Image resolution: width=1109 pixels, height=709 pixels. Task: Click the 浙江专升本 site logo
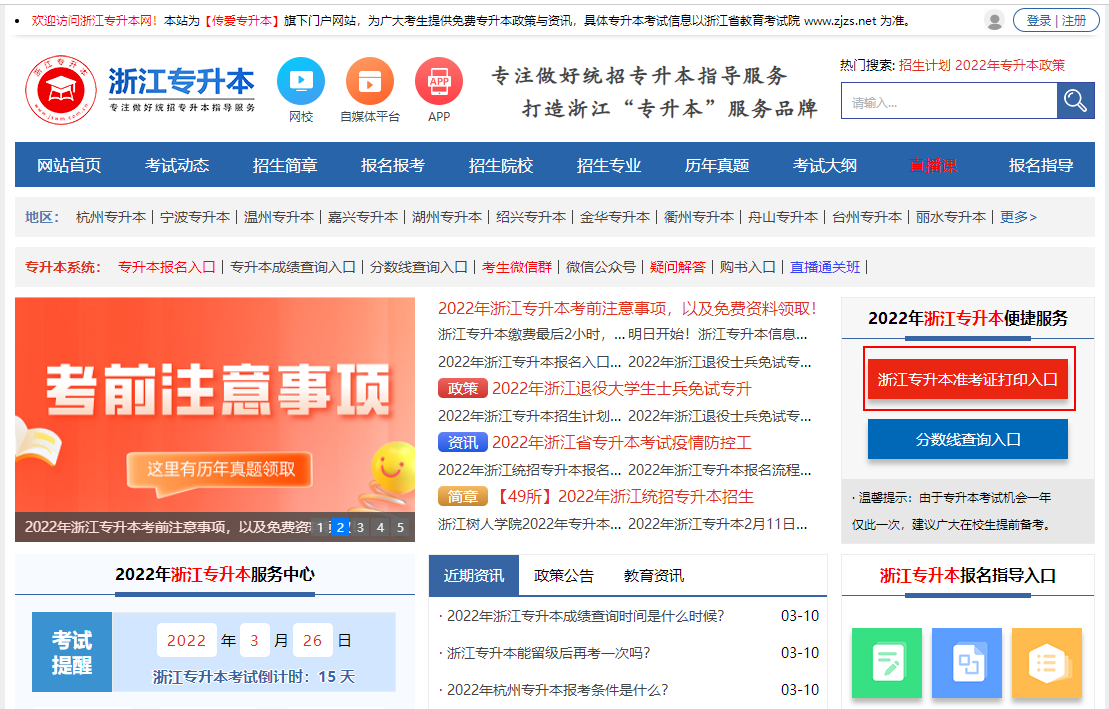[x=140, y=90]
